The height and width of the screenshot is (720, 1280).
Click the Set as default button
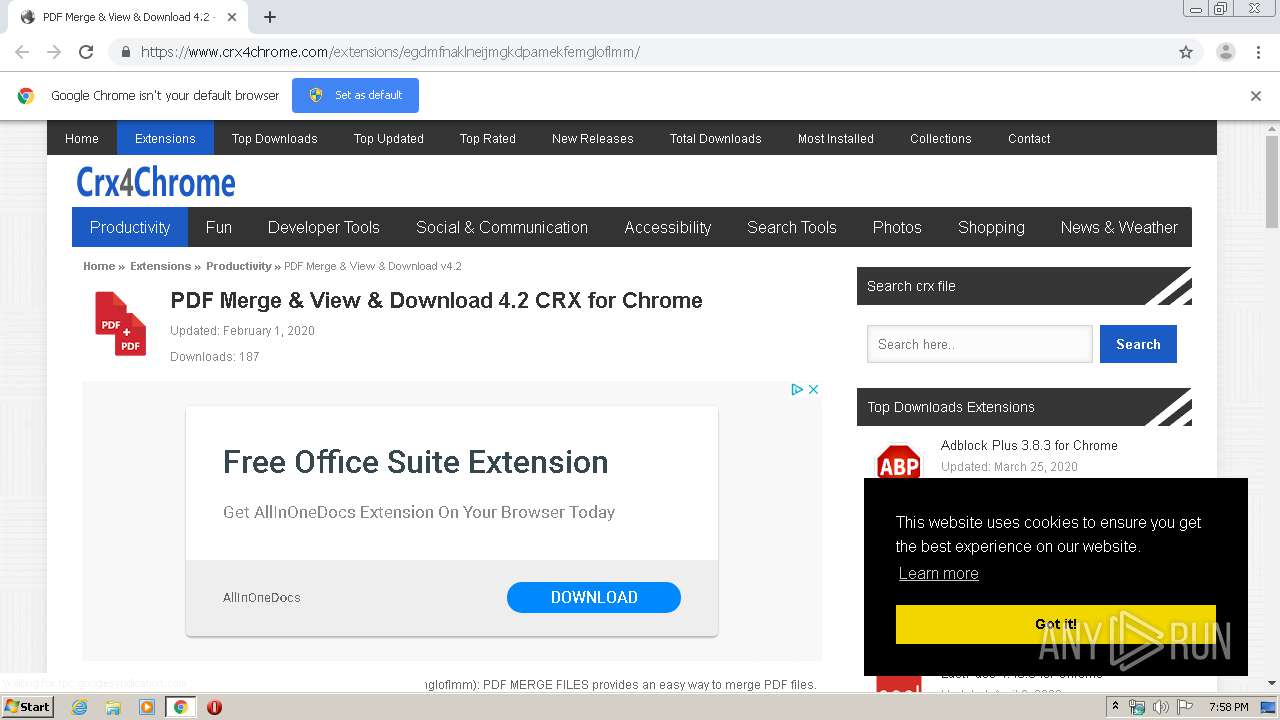355,96
